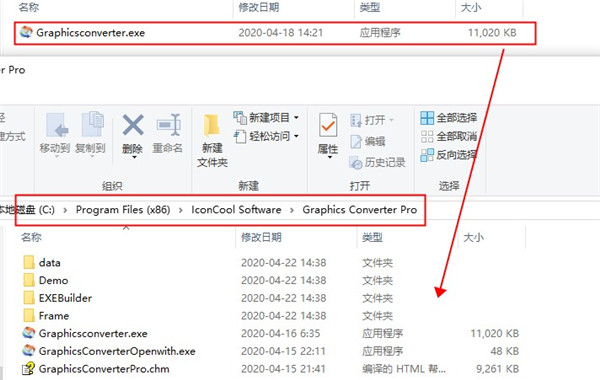This screenshot has height=380, width=600.
Task: Open dropdown arrow next to 打开
Action: [391, 120]
